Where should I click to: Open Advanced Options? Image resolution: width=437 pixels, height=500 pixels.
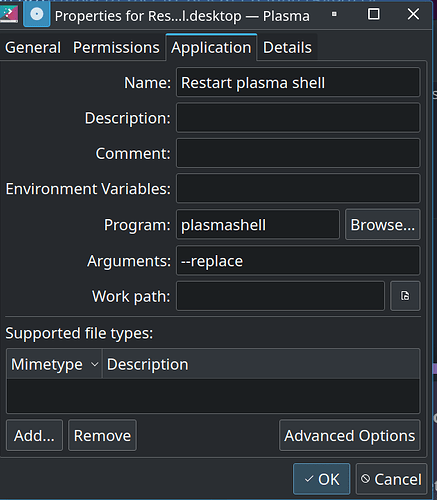[350, 435]
